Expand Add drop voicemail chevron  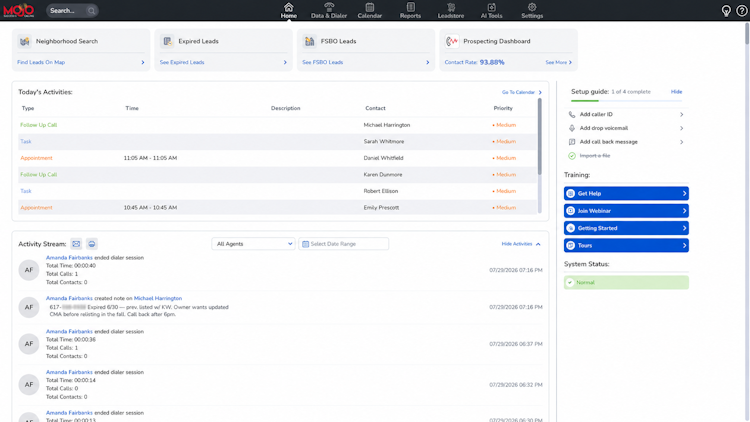tap(682, 128)
